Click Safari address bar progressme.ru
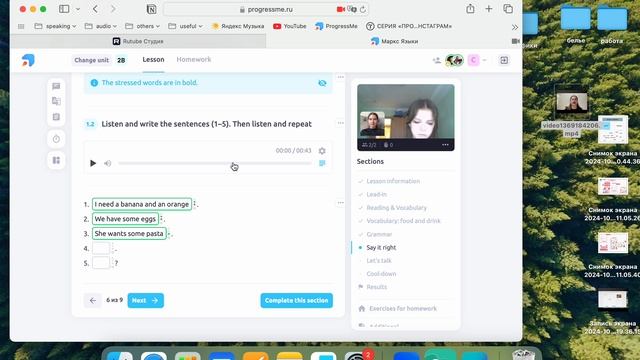The width and height of the screenshot is (640, 360). coord(266,9)
